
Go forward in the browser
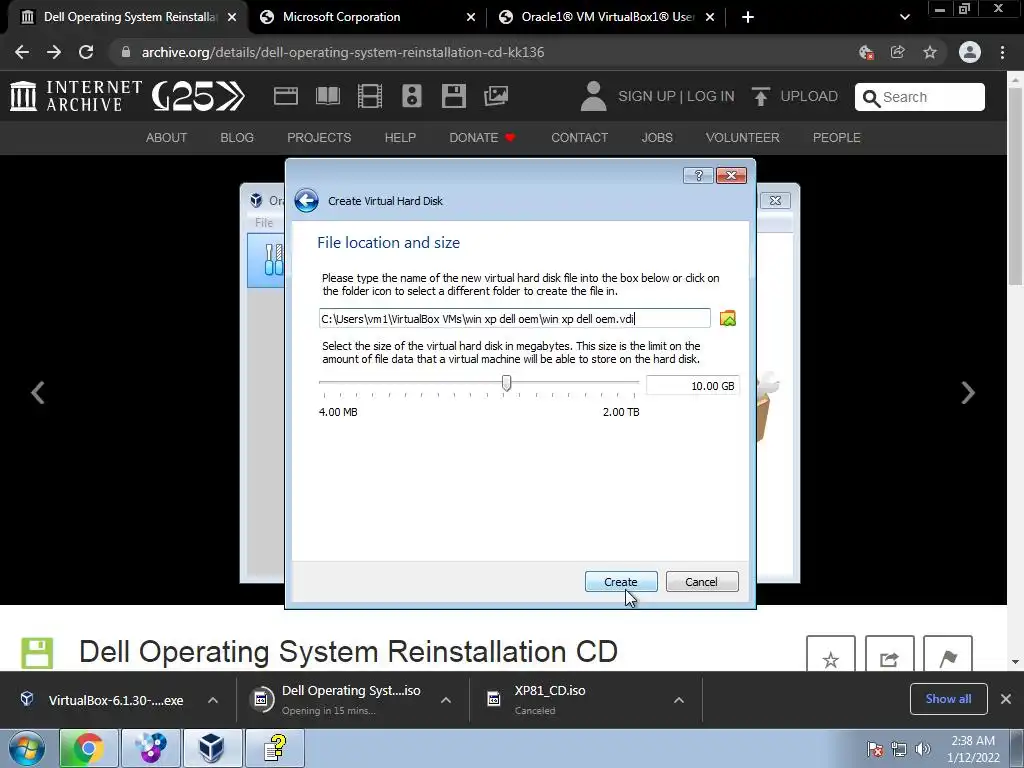pyautogui.click(x=54, y=52)
